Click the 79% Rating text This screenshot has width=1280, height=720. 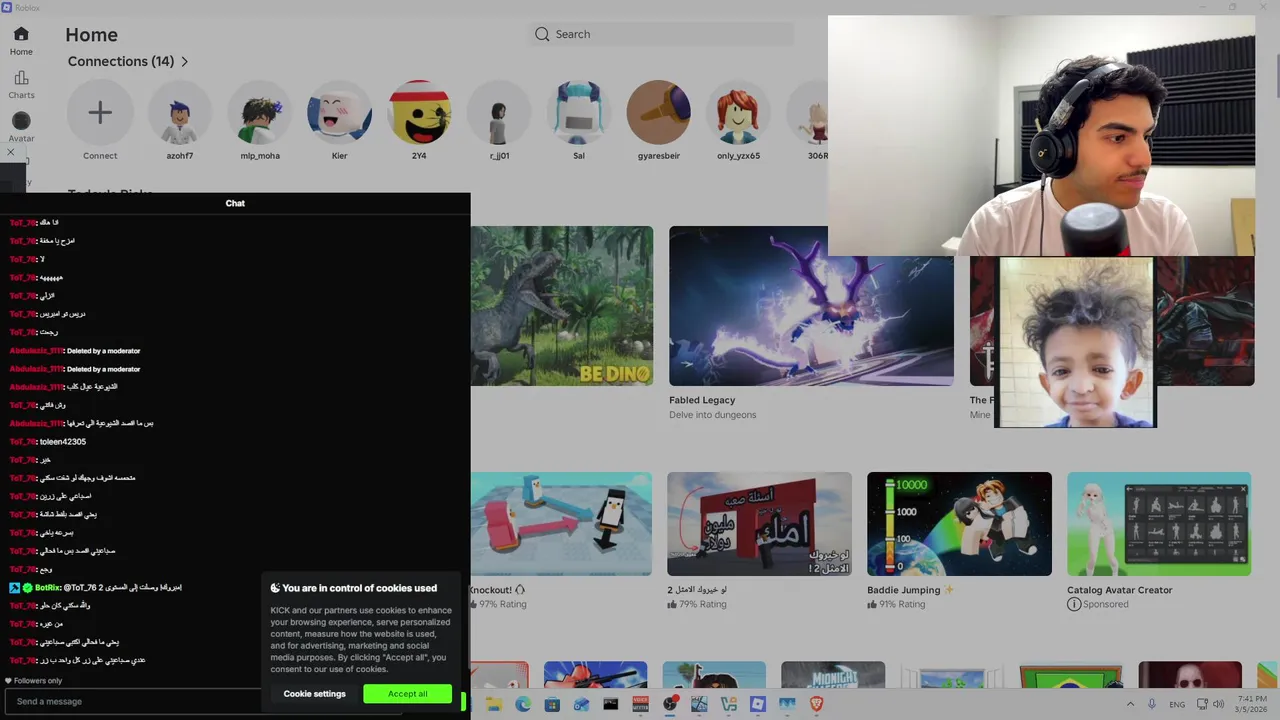(697, 604)
